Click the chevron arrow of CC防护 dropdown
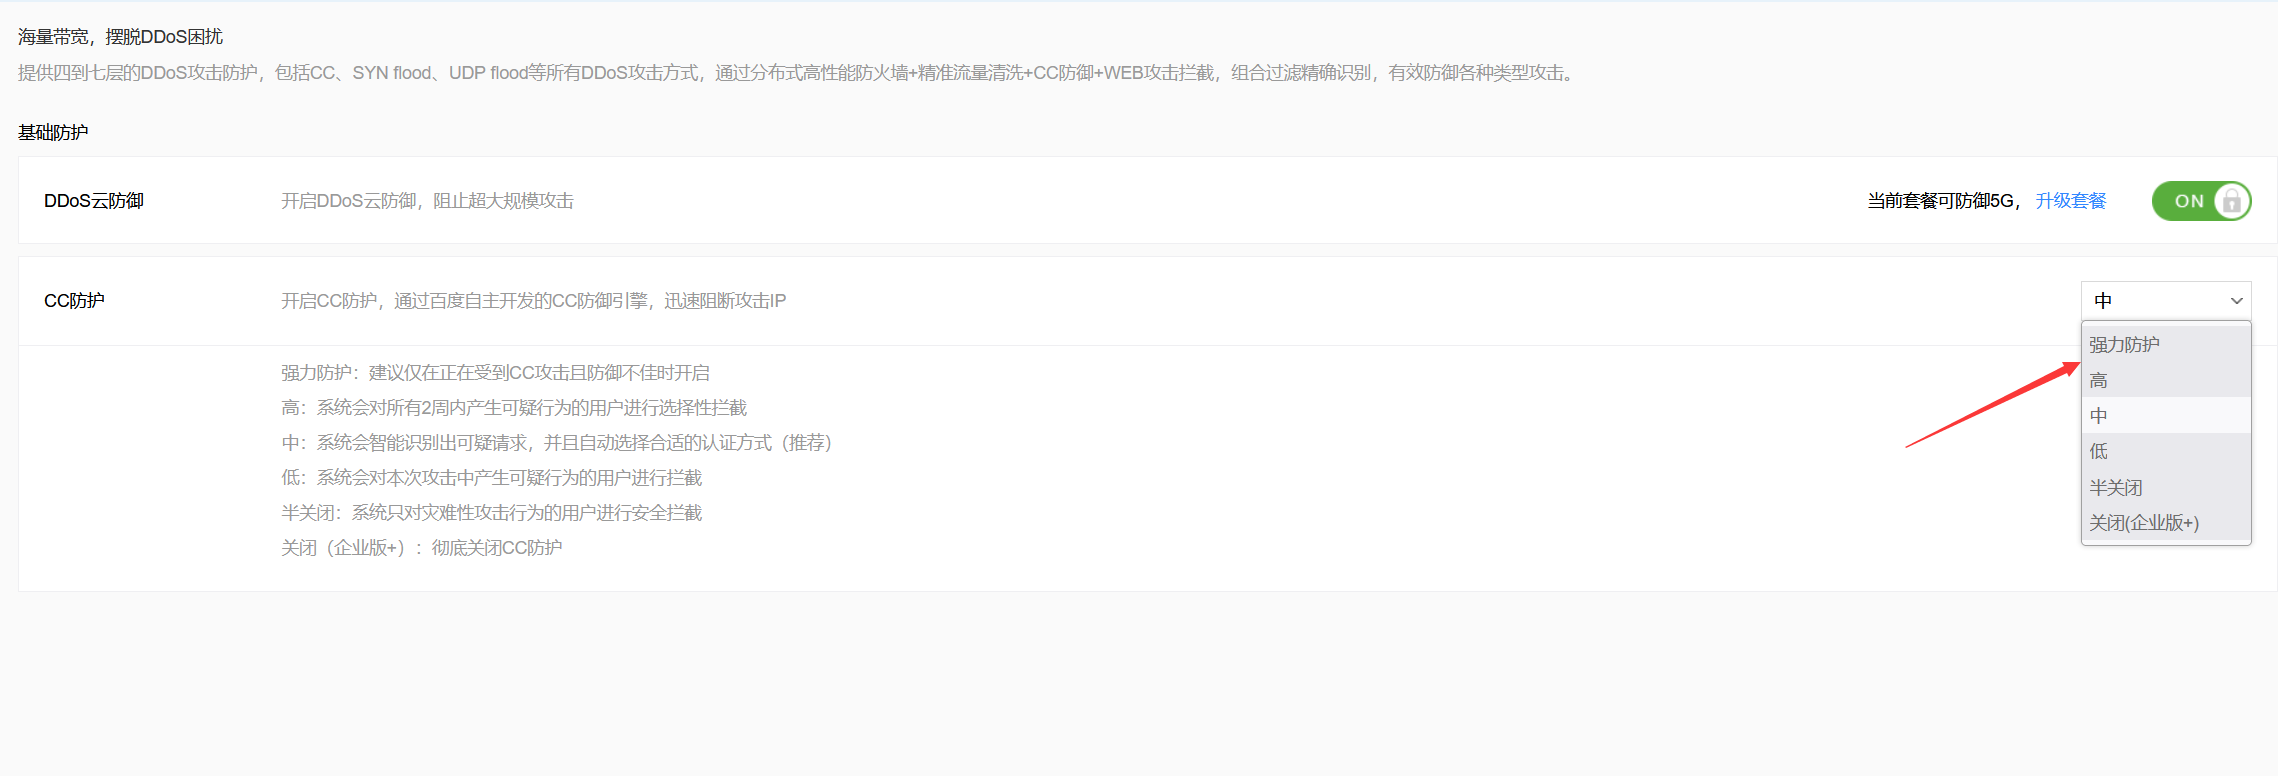Image resolution: width=2278 pixels, height=776 pixels. point(2237,301)
